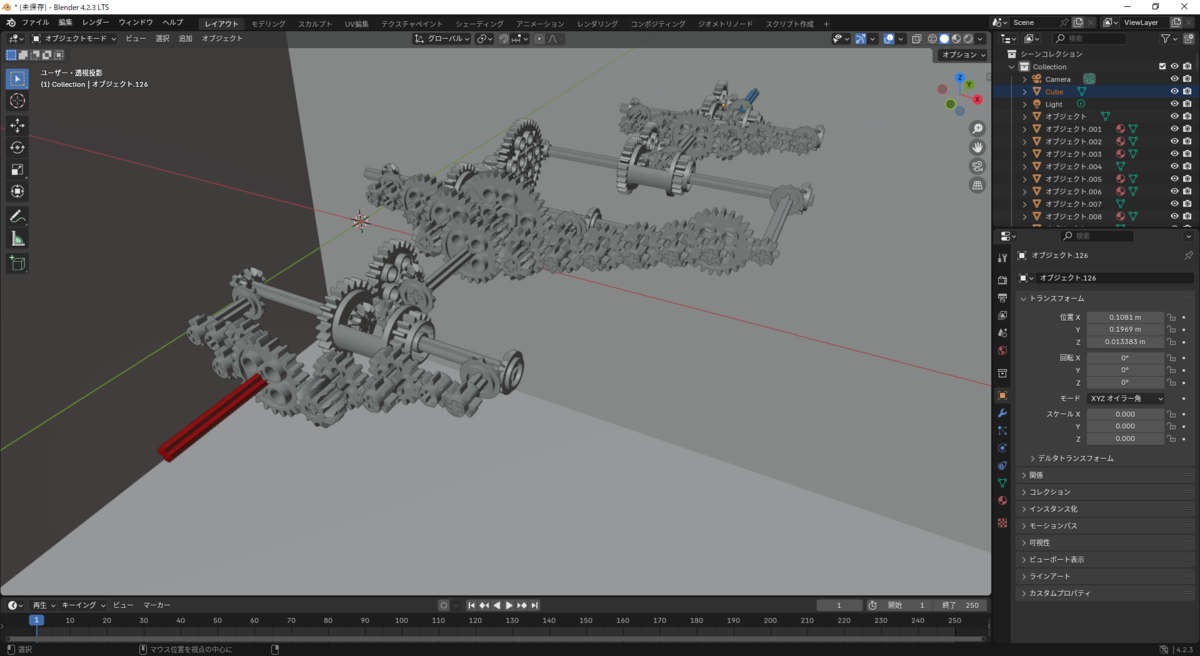Open the XYZ オイラー角 rotation mode dropdown

click(x=1126, y=398)
